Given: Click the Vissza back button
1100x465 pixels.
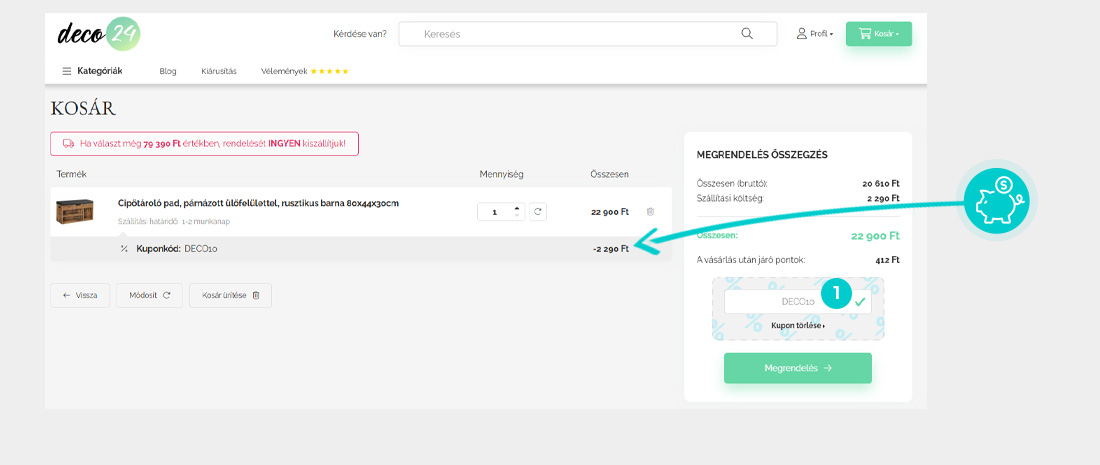Looking at the screenshot, I should click(x=80, y=296).
